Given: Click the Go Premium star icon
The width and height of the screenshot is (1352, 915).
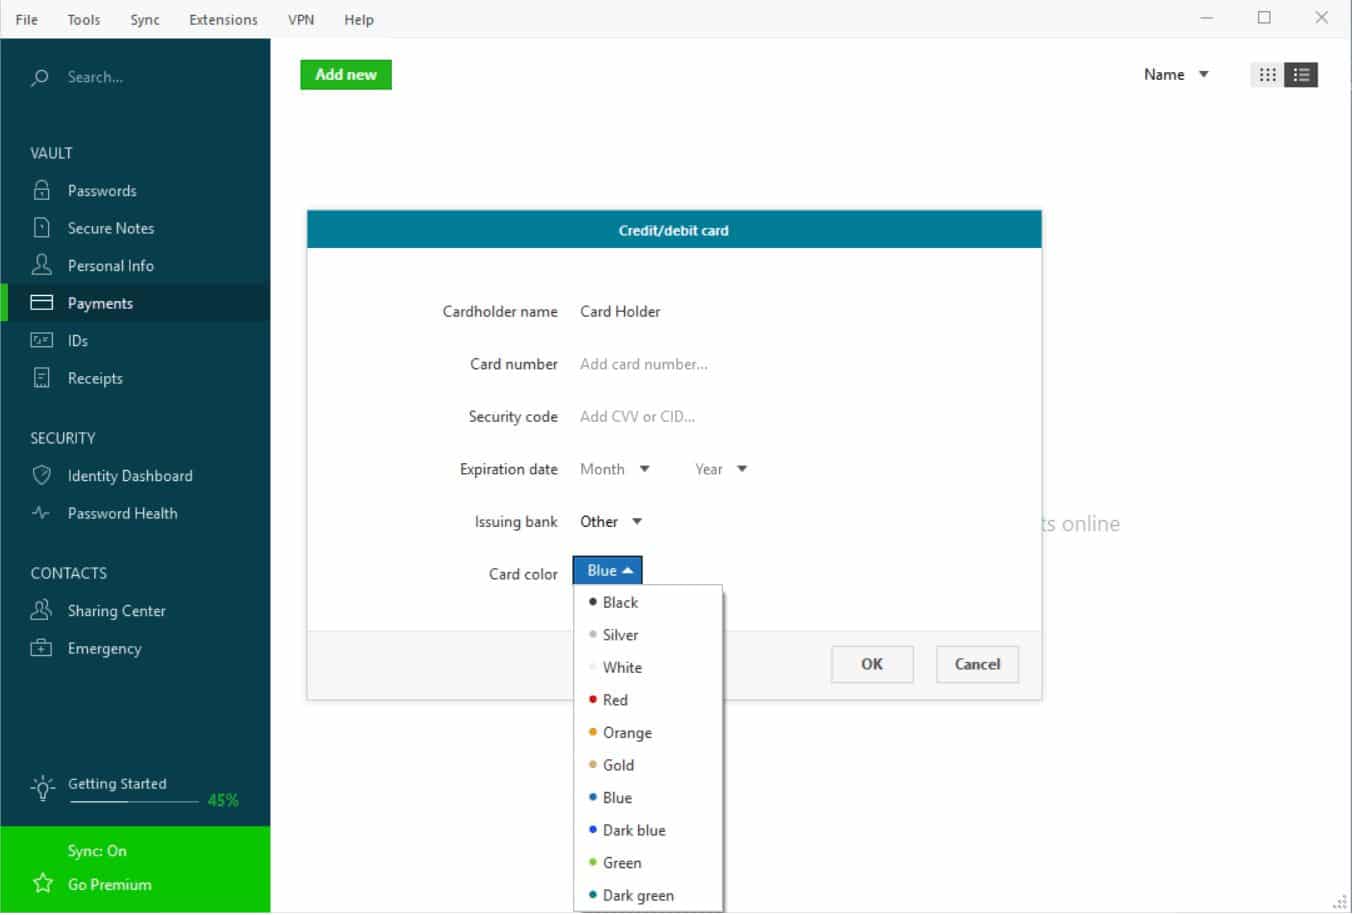Looking at the screenshot, I should [x=42, y=883].
